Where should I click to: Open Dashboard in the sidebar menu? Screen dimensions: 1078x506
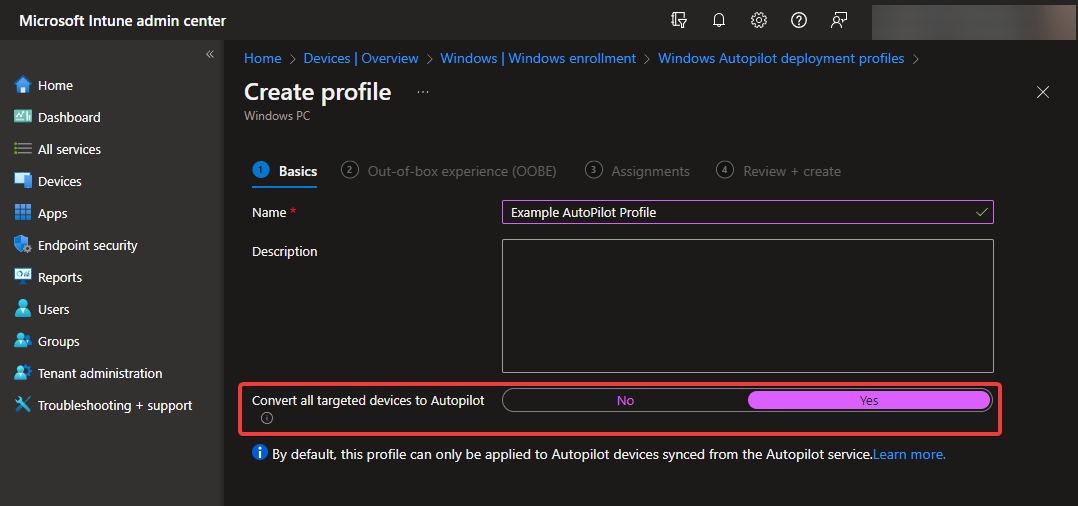(69, 118)
